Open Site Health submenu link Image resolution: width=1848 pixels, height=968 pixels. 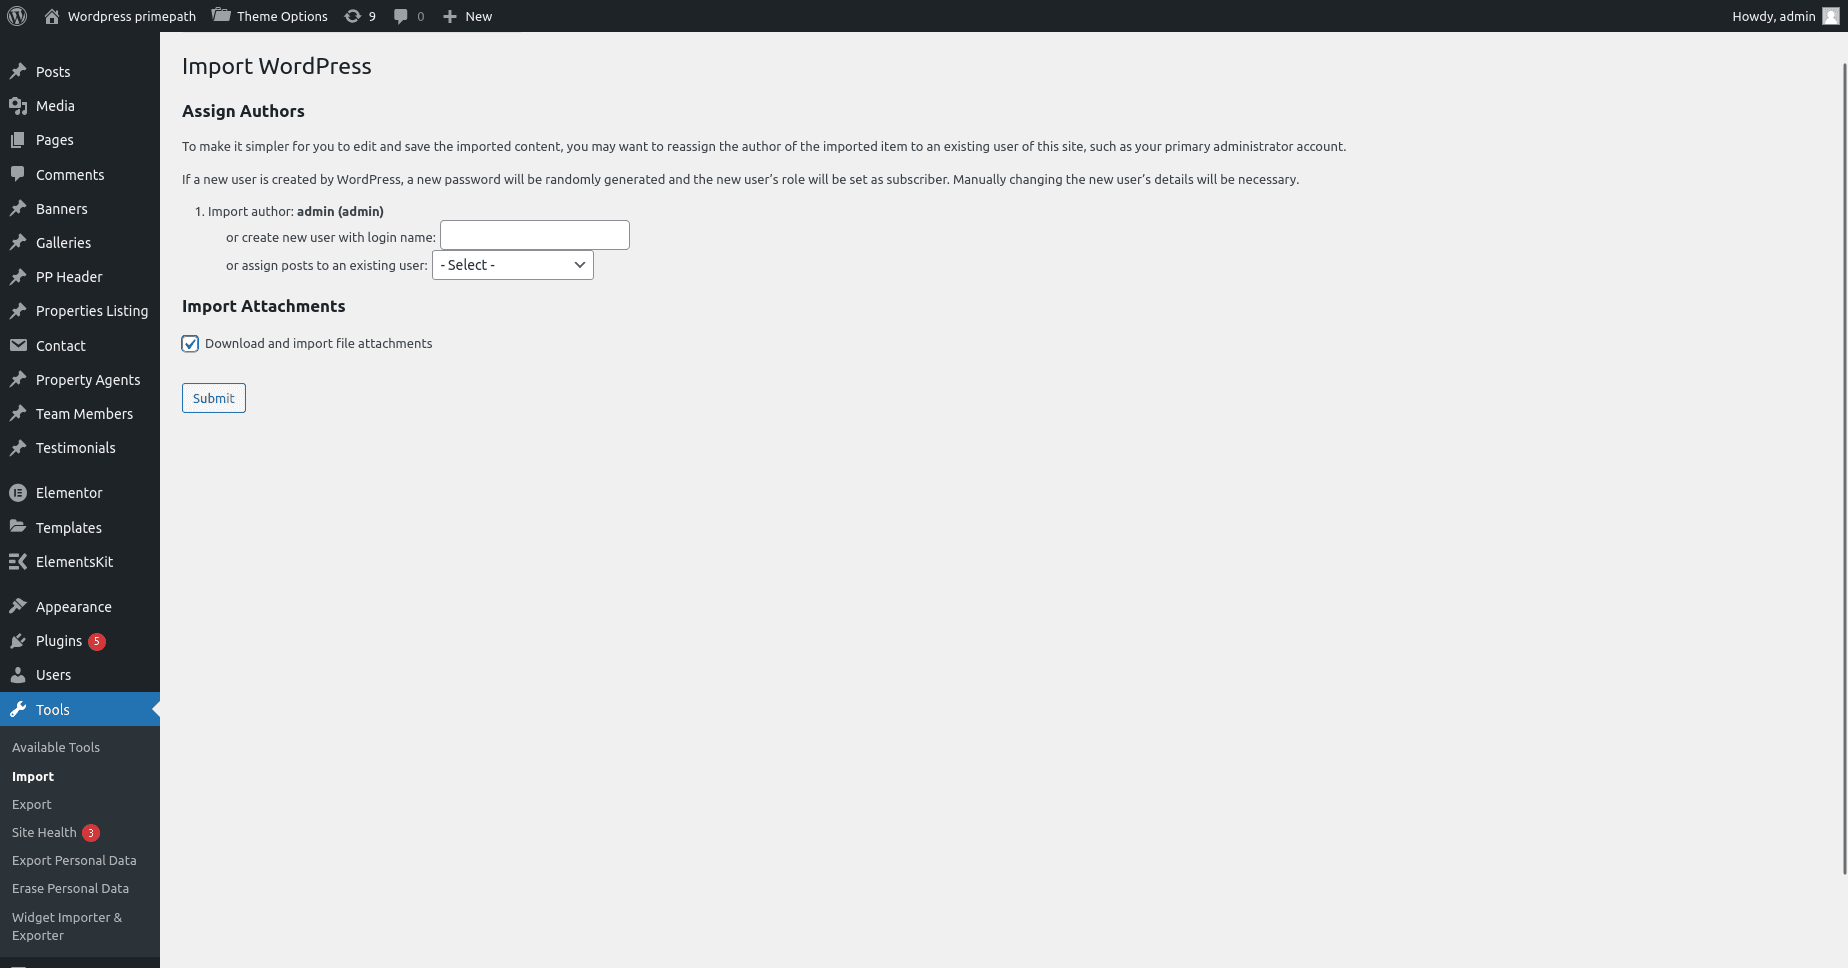tap(44, 832)
